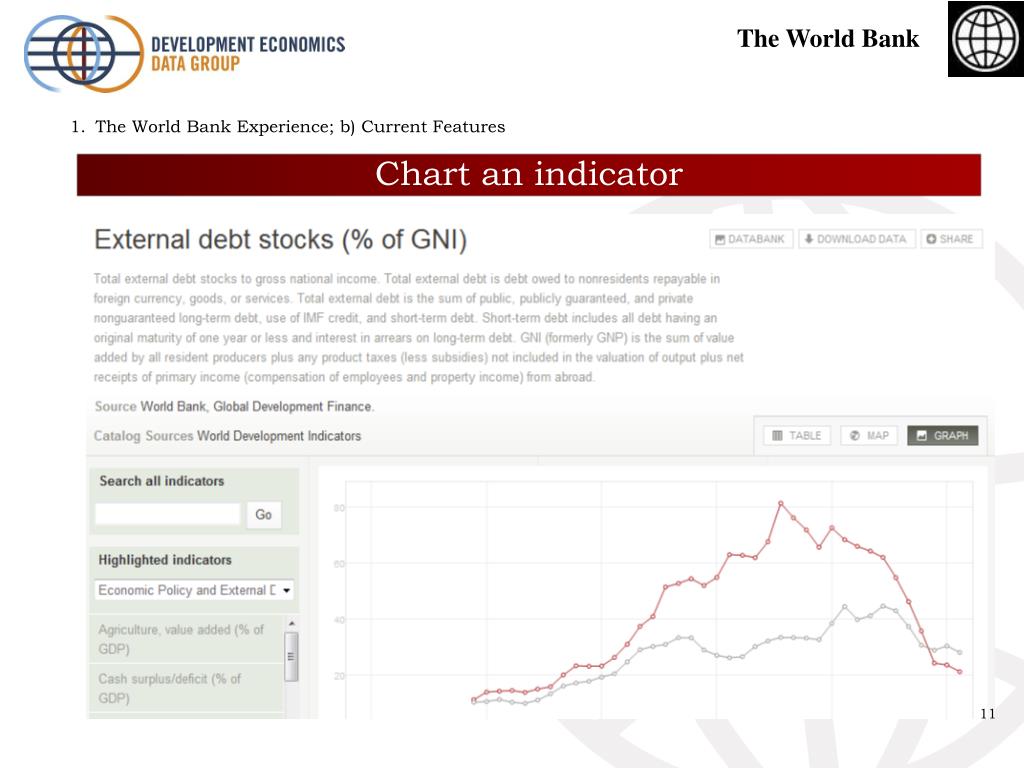Click the indicator list scrollbar thumb
Image resolution: width=1024 pixels, height=768 pixels.
click(x=292, y=656)
